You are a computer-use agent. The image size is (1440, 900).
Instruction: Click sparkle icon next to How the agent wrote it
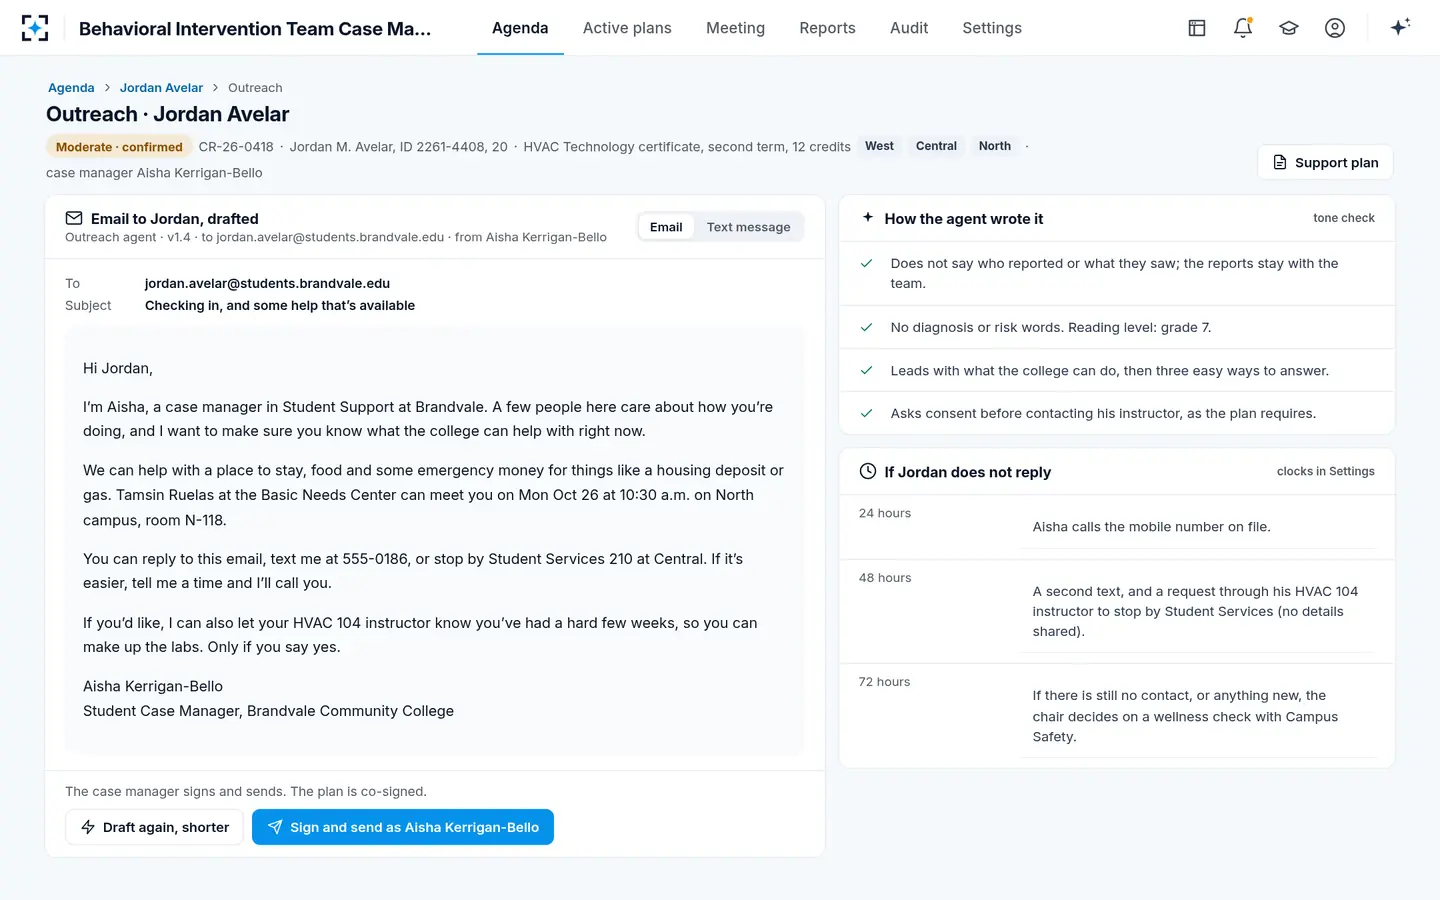(x=868, y=217)
